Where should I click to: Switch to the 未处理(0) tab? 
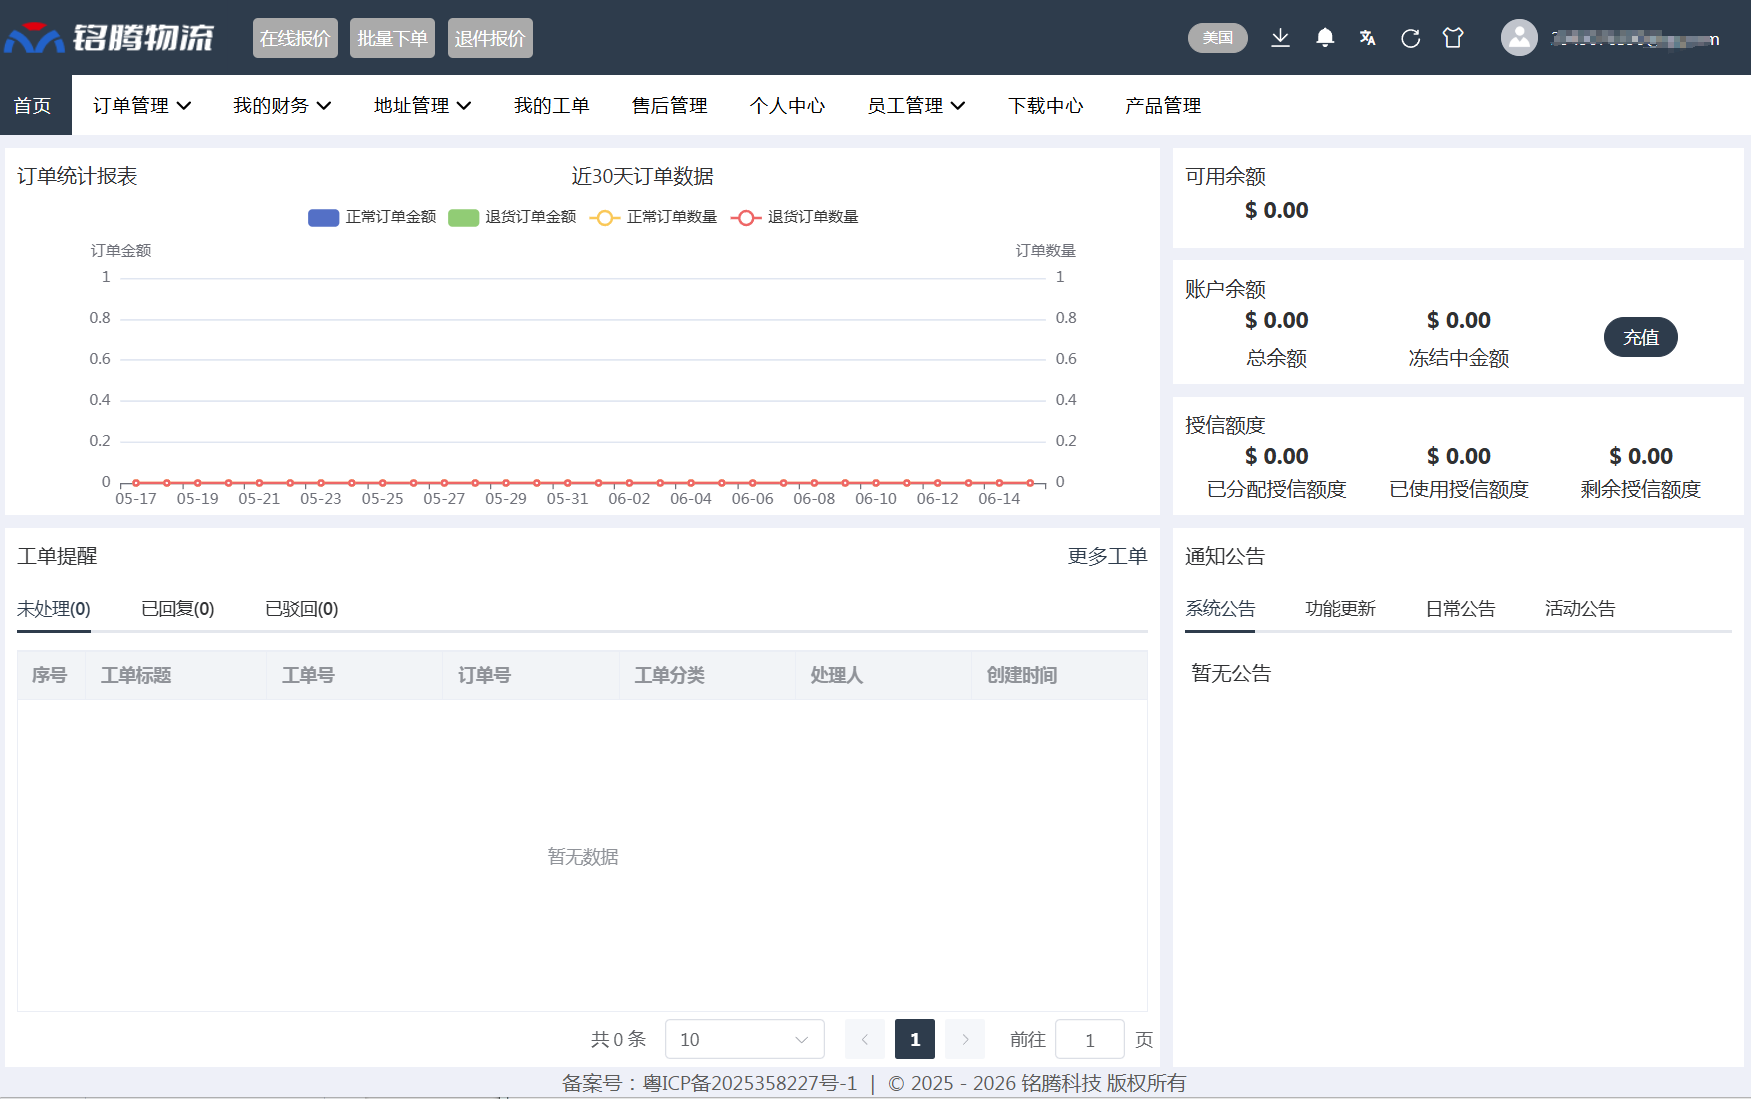(54, 609)
